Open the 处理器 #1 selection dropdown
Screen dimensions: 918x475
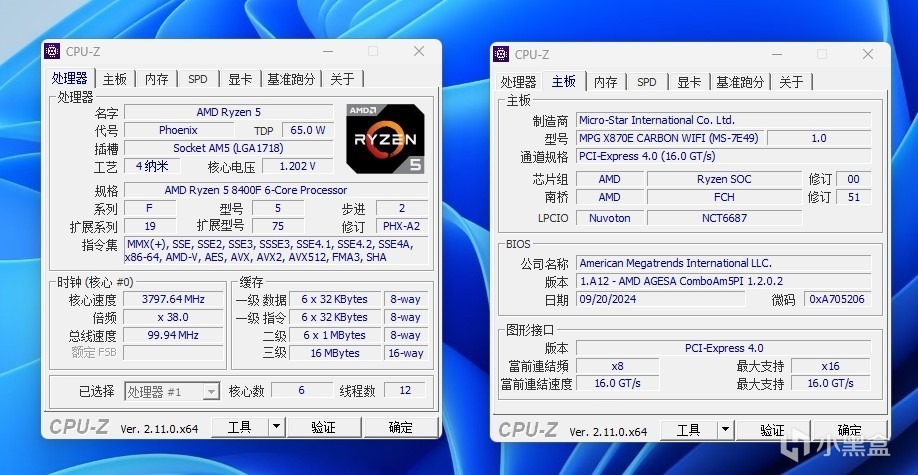tap(211, 391)
